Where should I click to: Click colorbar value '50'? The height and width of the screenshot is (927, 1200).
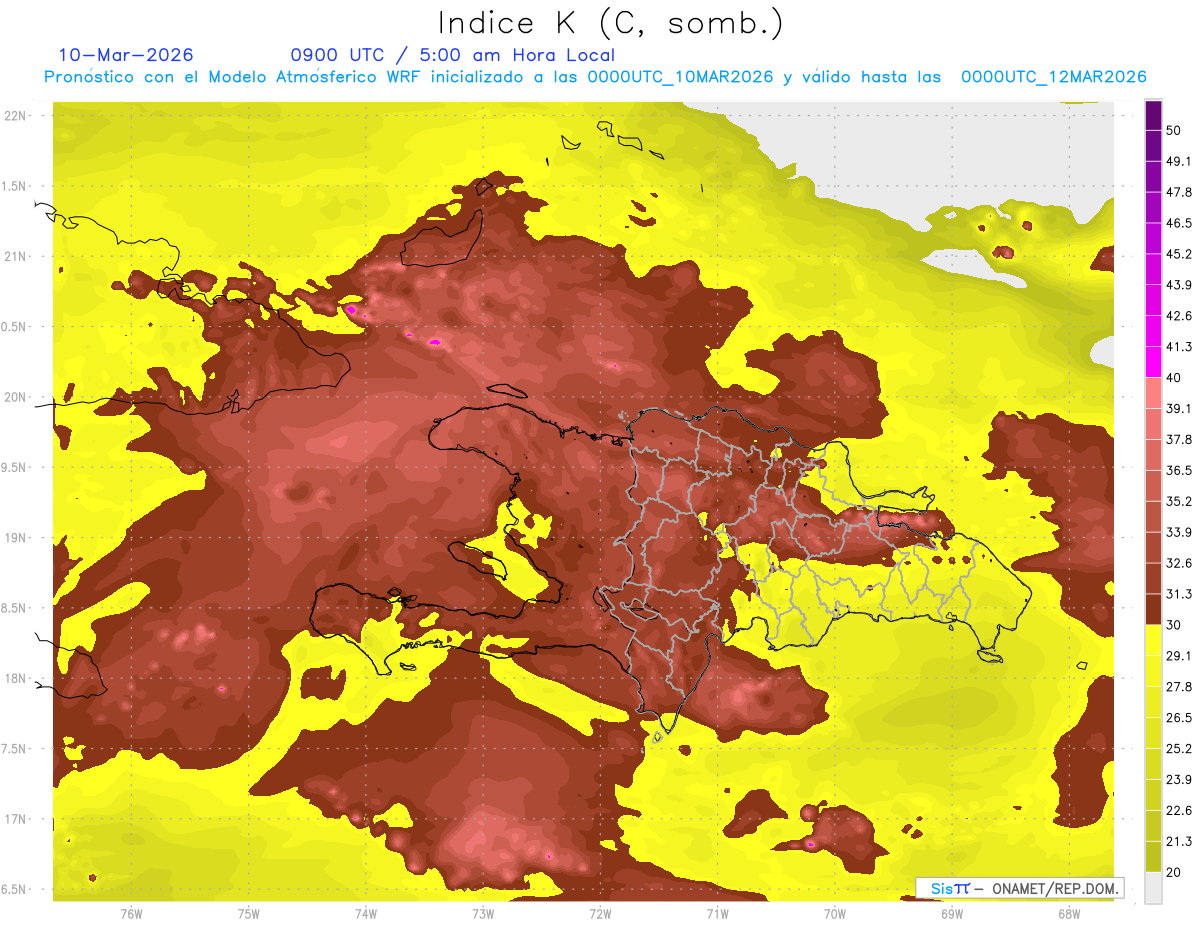1175,131
